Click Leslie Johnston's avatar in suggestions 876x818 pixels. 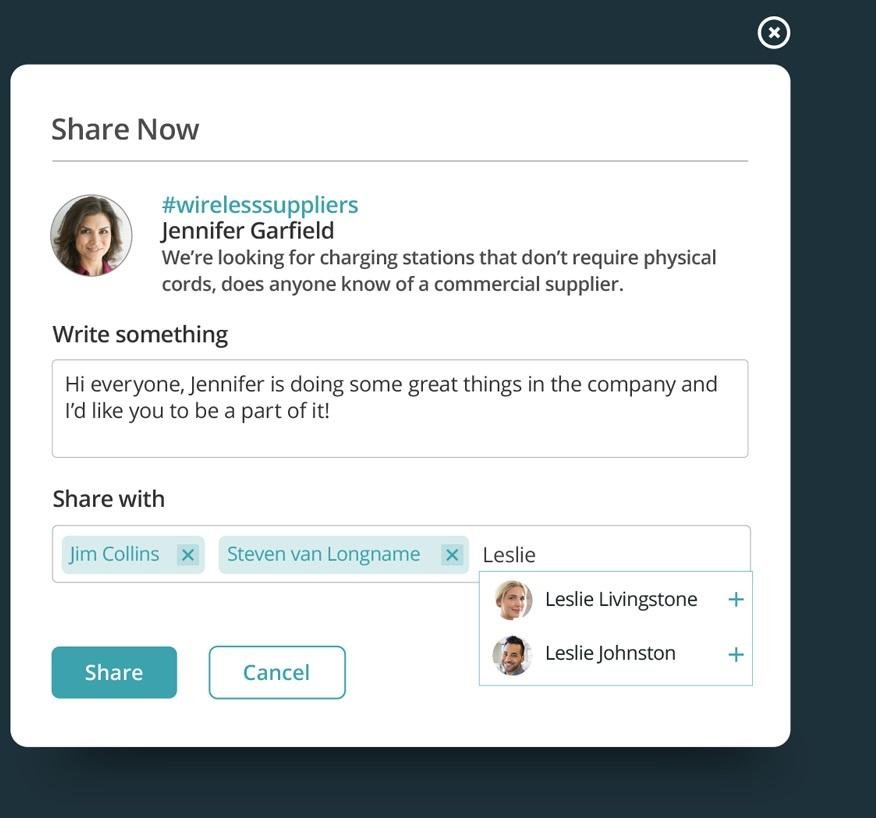pos(512,655)
